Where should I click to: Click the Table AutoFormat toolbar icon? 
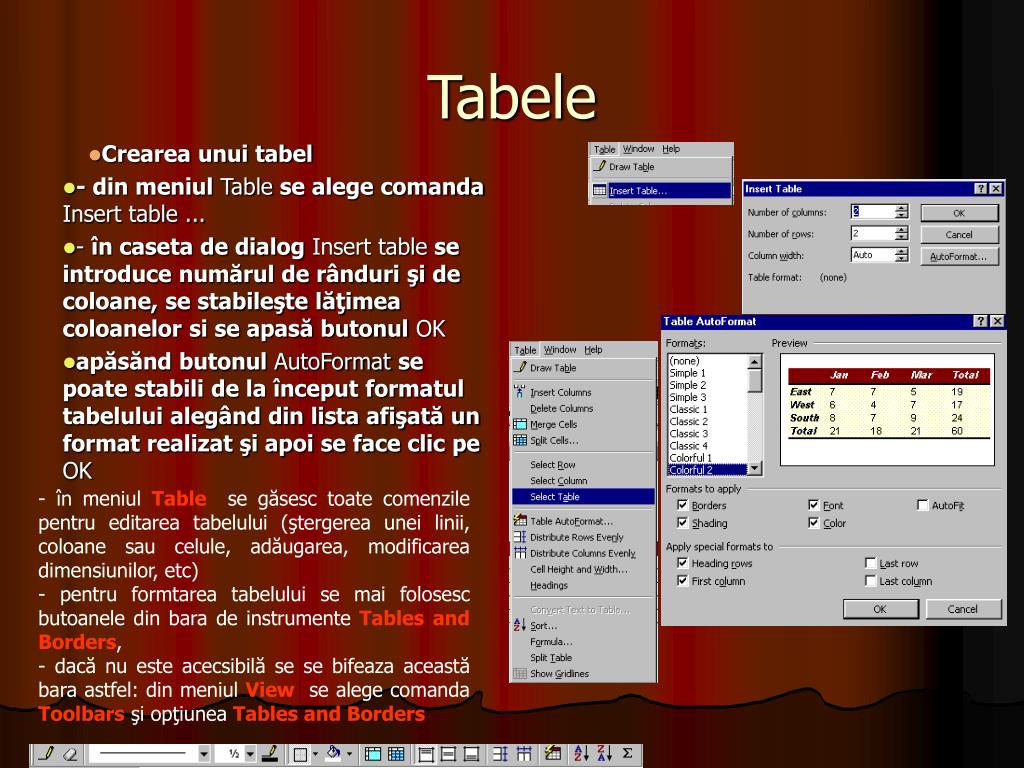coord(552,754)
